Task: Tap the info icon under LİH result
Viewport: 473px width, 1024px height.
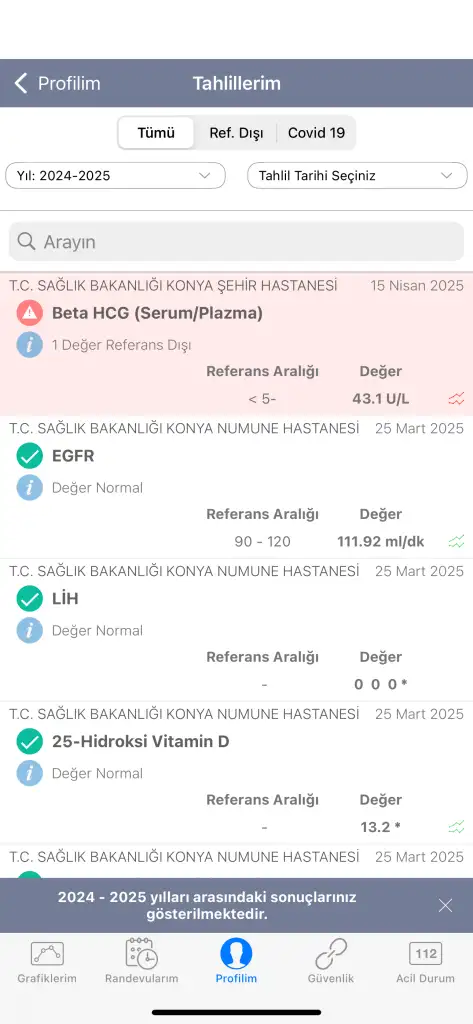Action: click(29, 630)
